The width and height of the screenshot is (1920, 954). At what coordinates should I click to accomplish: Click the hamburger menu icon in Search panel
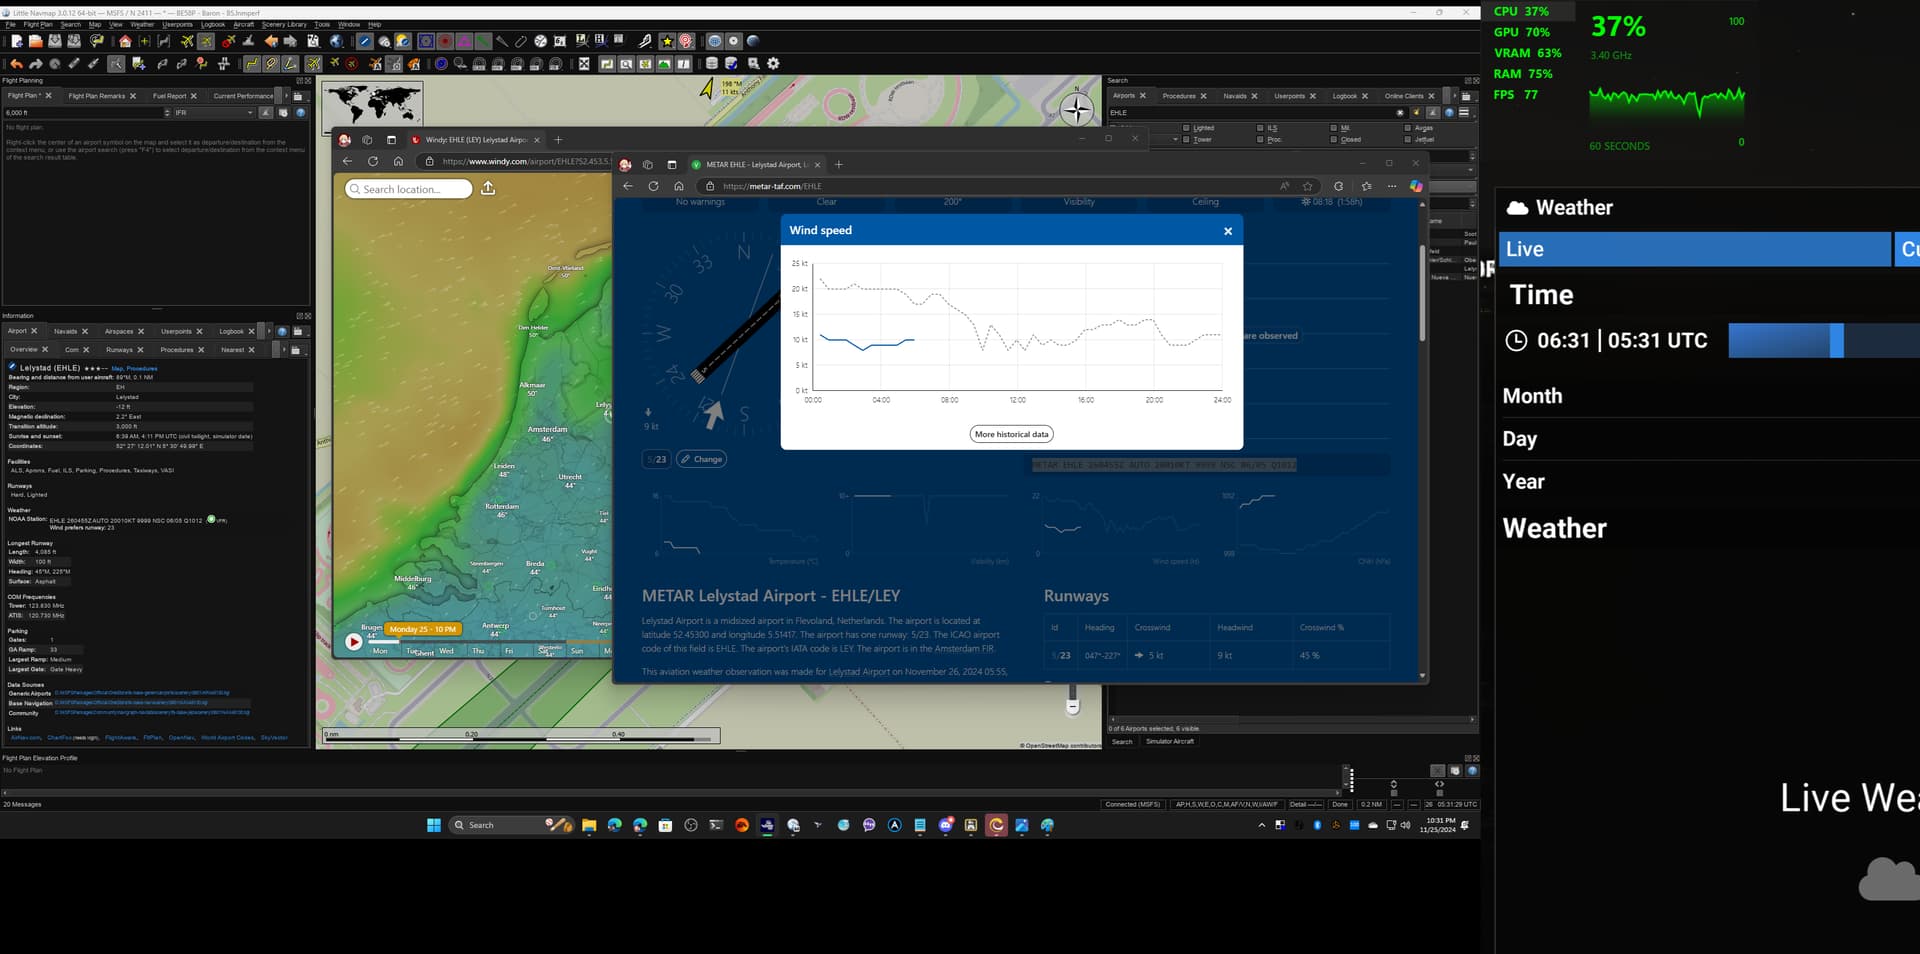(1464, 113)
